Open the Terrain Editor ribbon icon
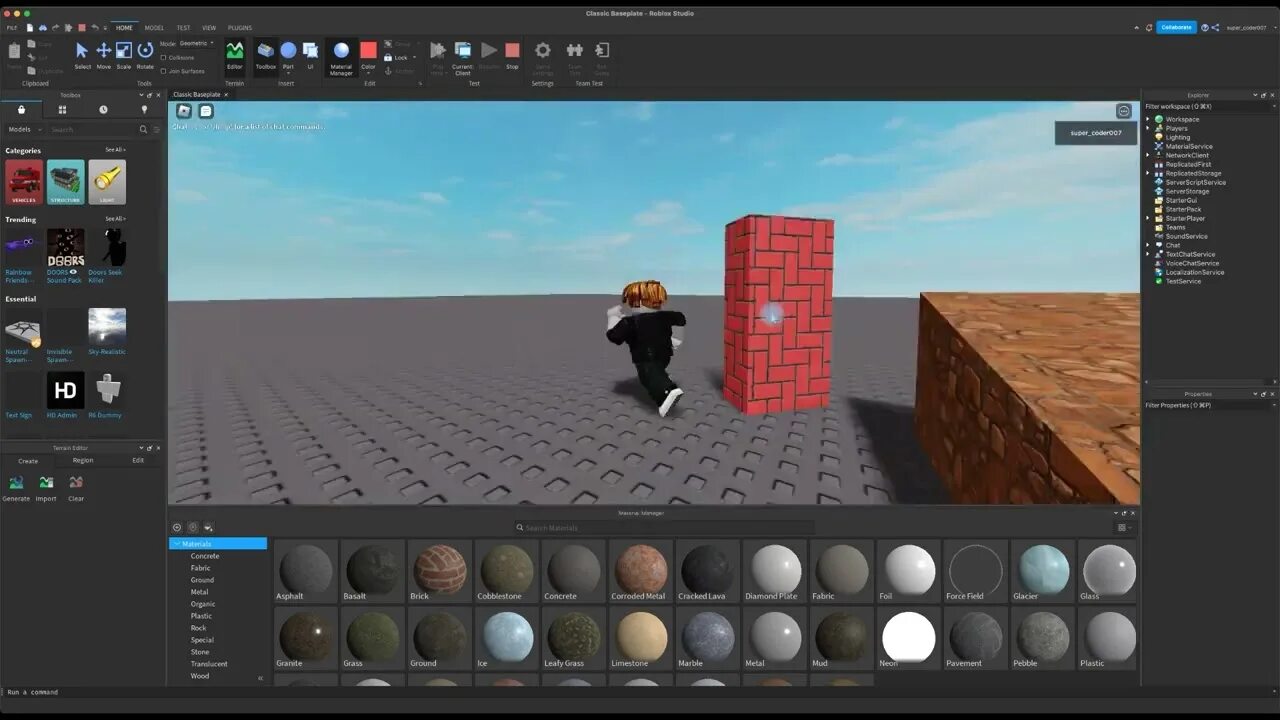 (235, 55)
